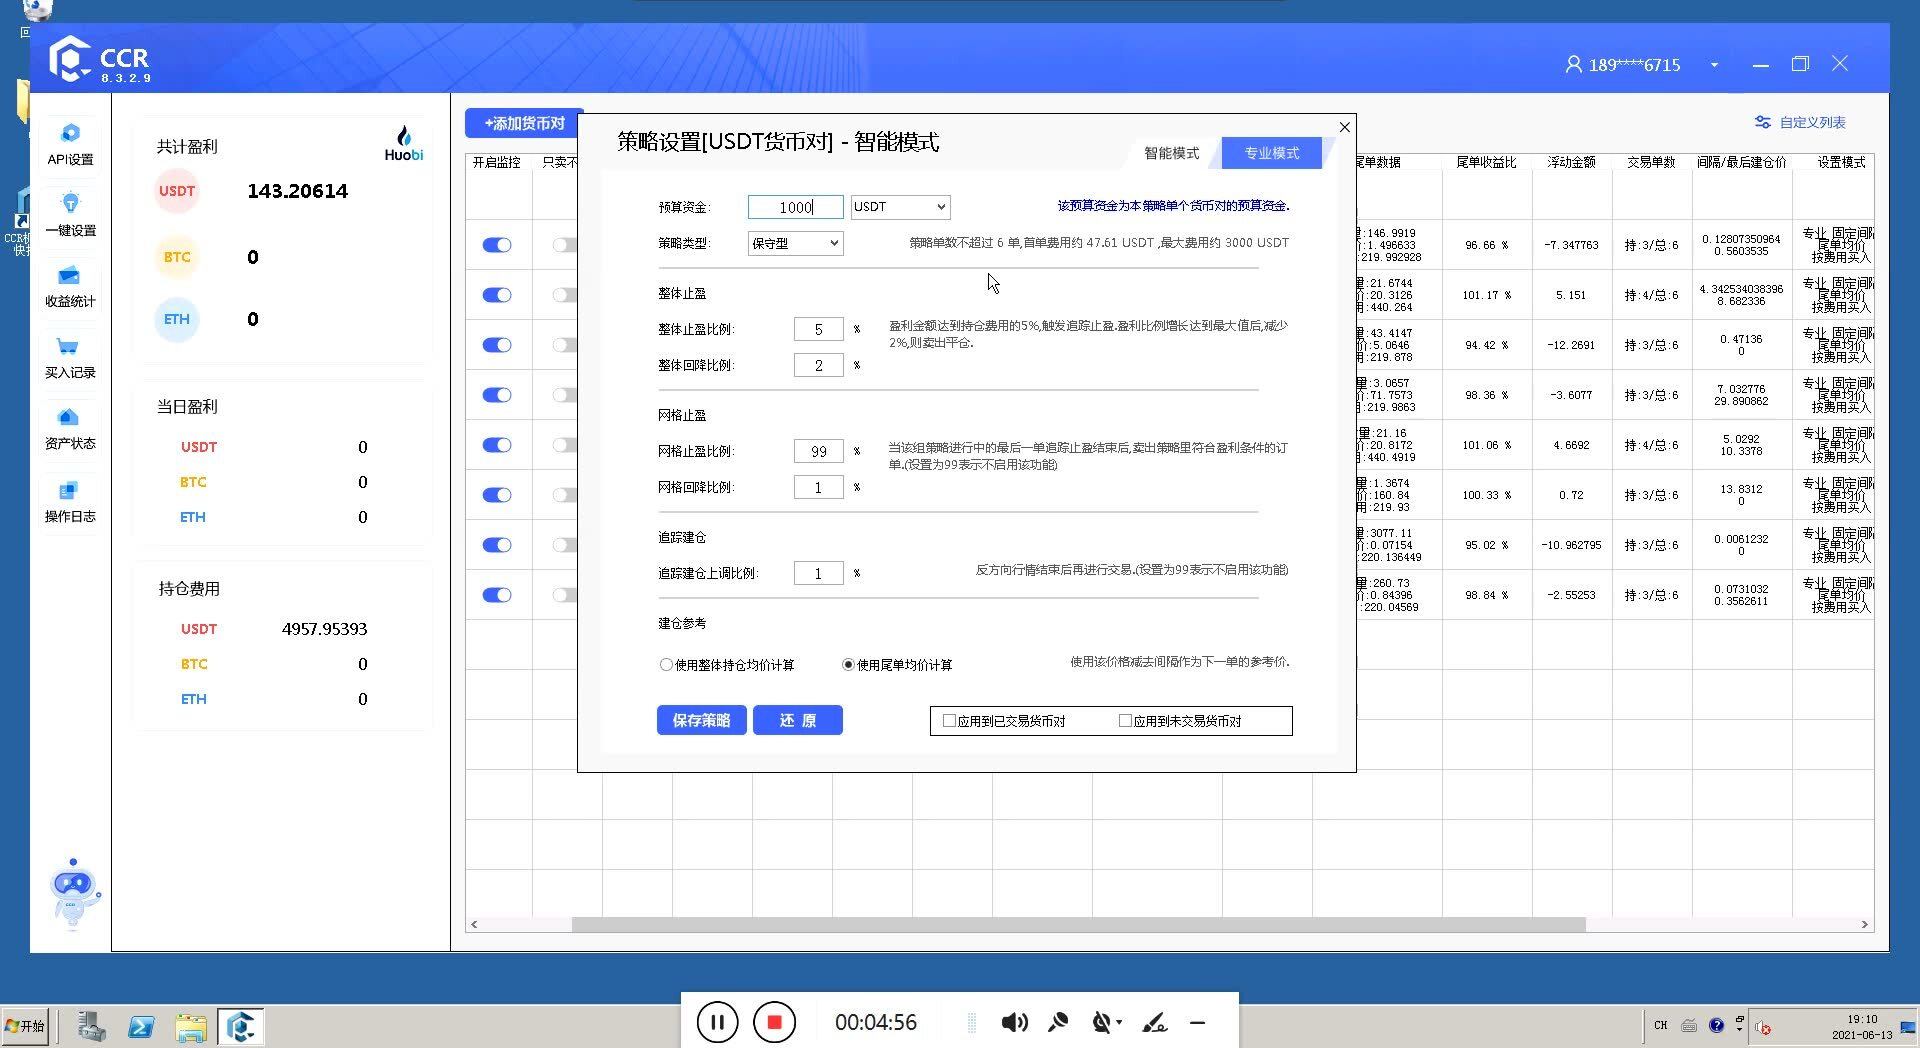Select 使用整体持仓均价计算 radio option
Screen dimensions: 1920x1048
click(x=666, y=665)
